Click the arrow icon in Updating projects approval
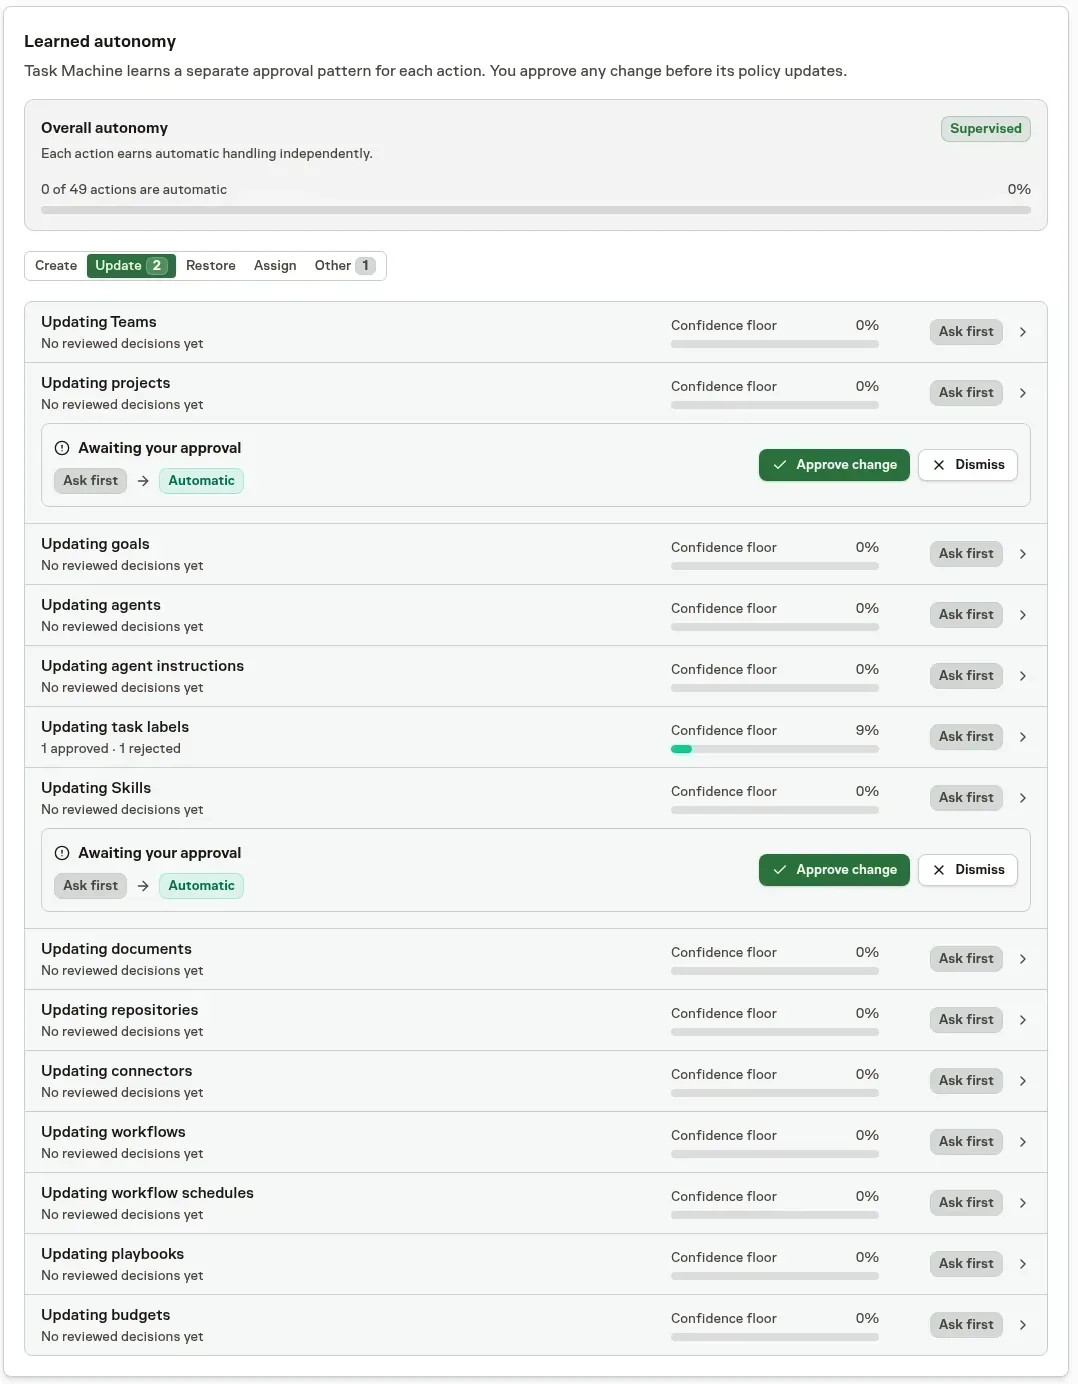 143,481
